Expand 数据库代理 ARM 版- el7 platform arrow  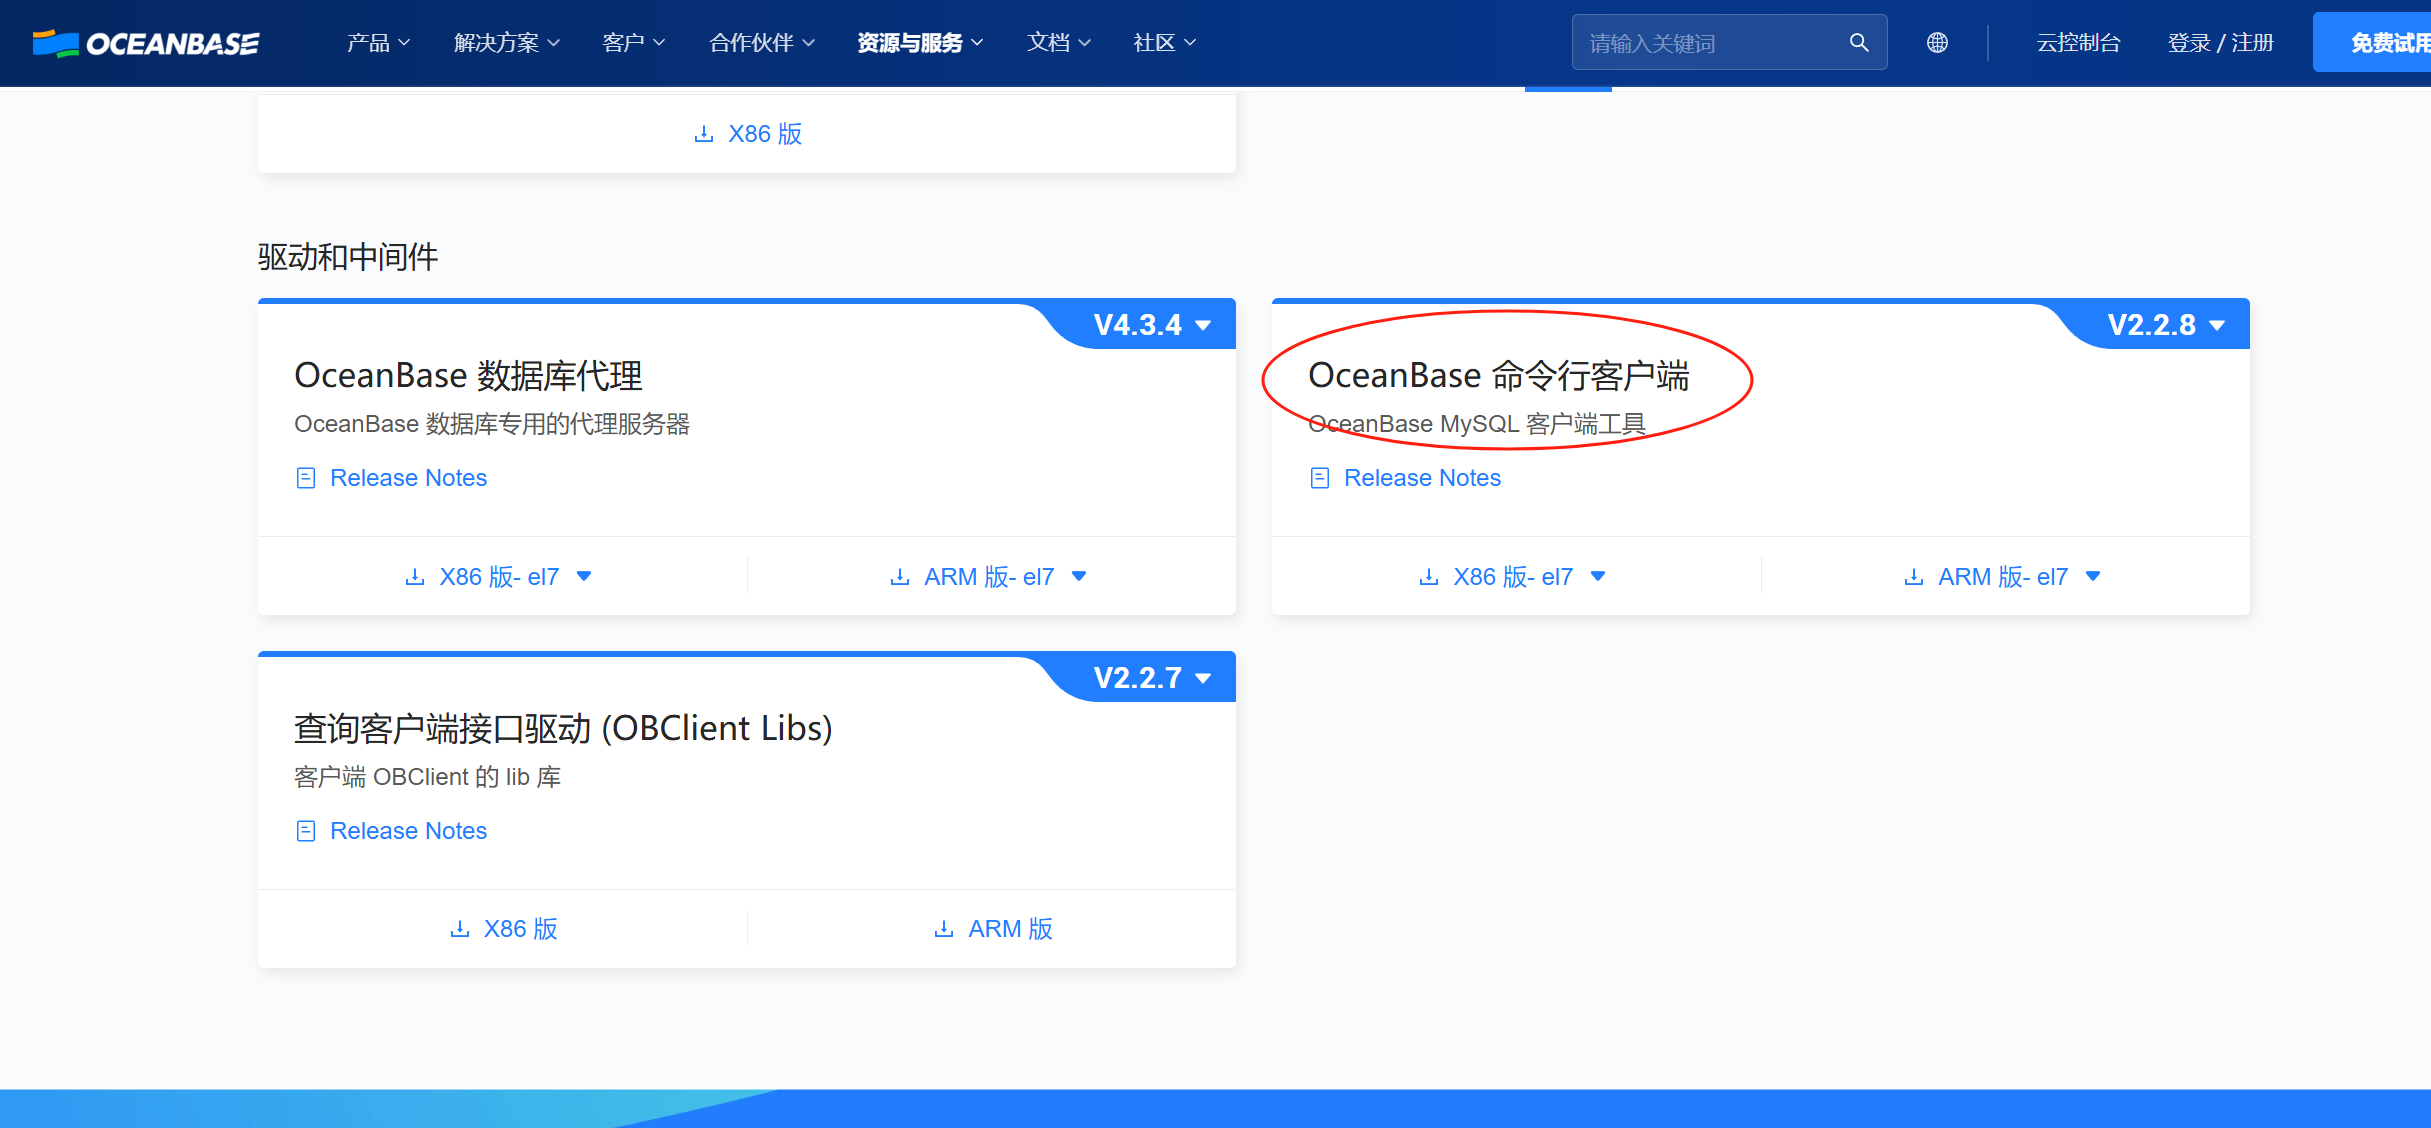(x=1079, y=577)
